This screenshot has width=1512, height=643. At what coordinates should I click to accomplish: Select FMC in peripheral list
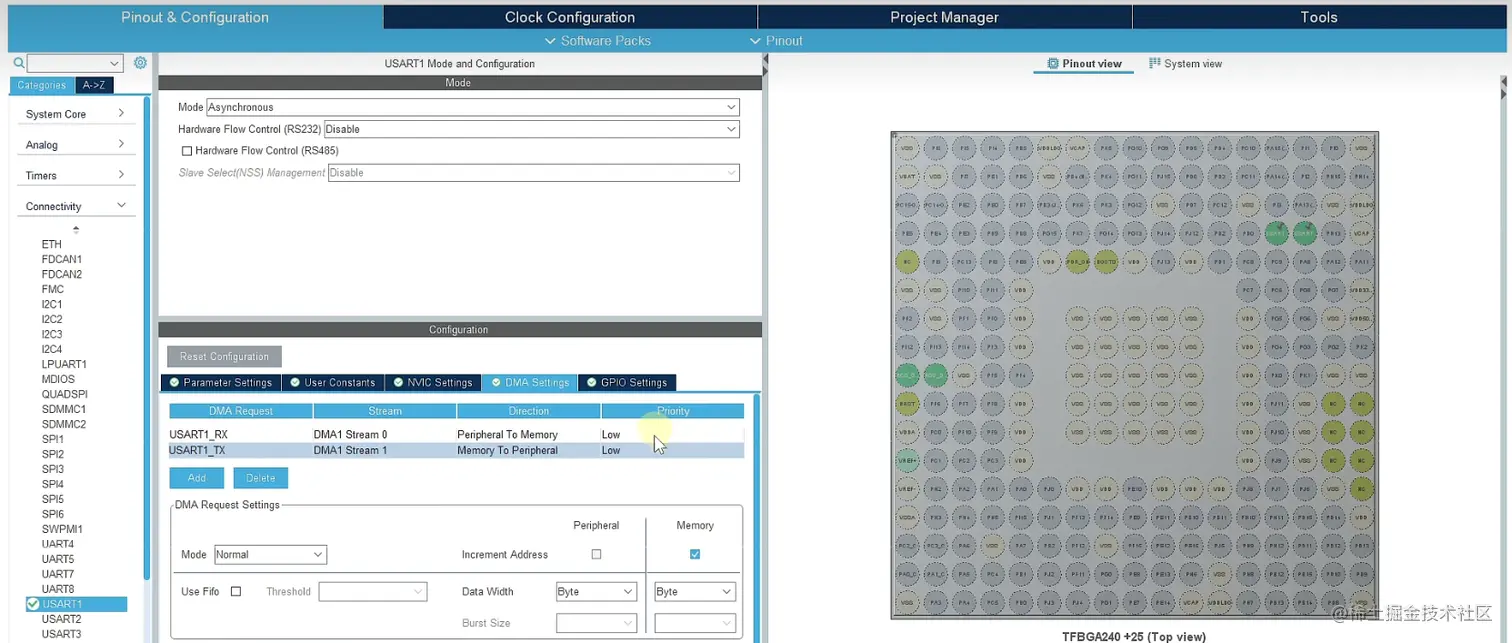point(53,289)
